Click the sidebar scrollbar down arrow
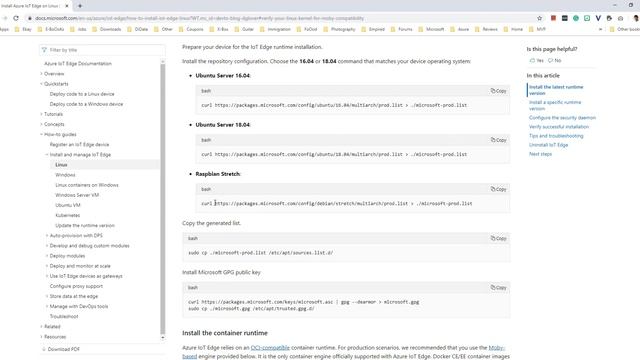640x360 pixels. 163,338
